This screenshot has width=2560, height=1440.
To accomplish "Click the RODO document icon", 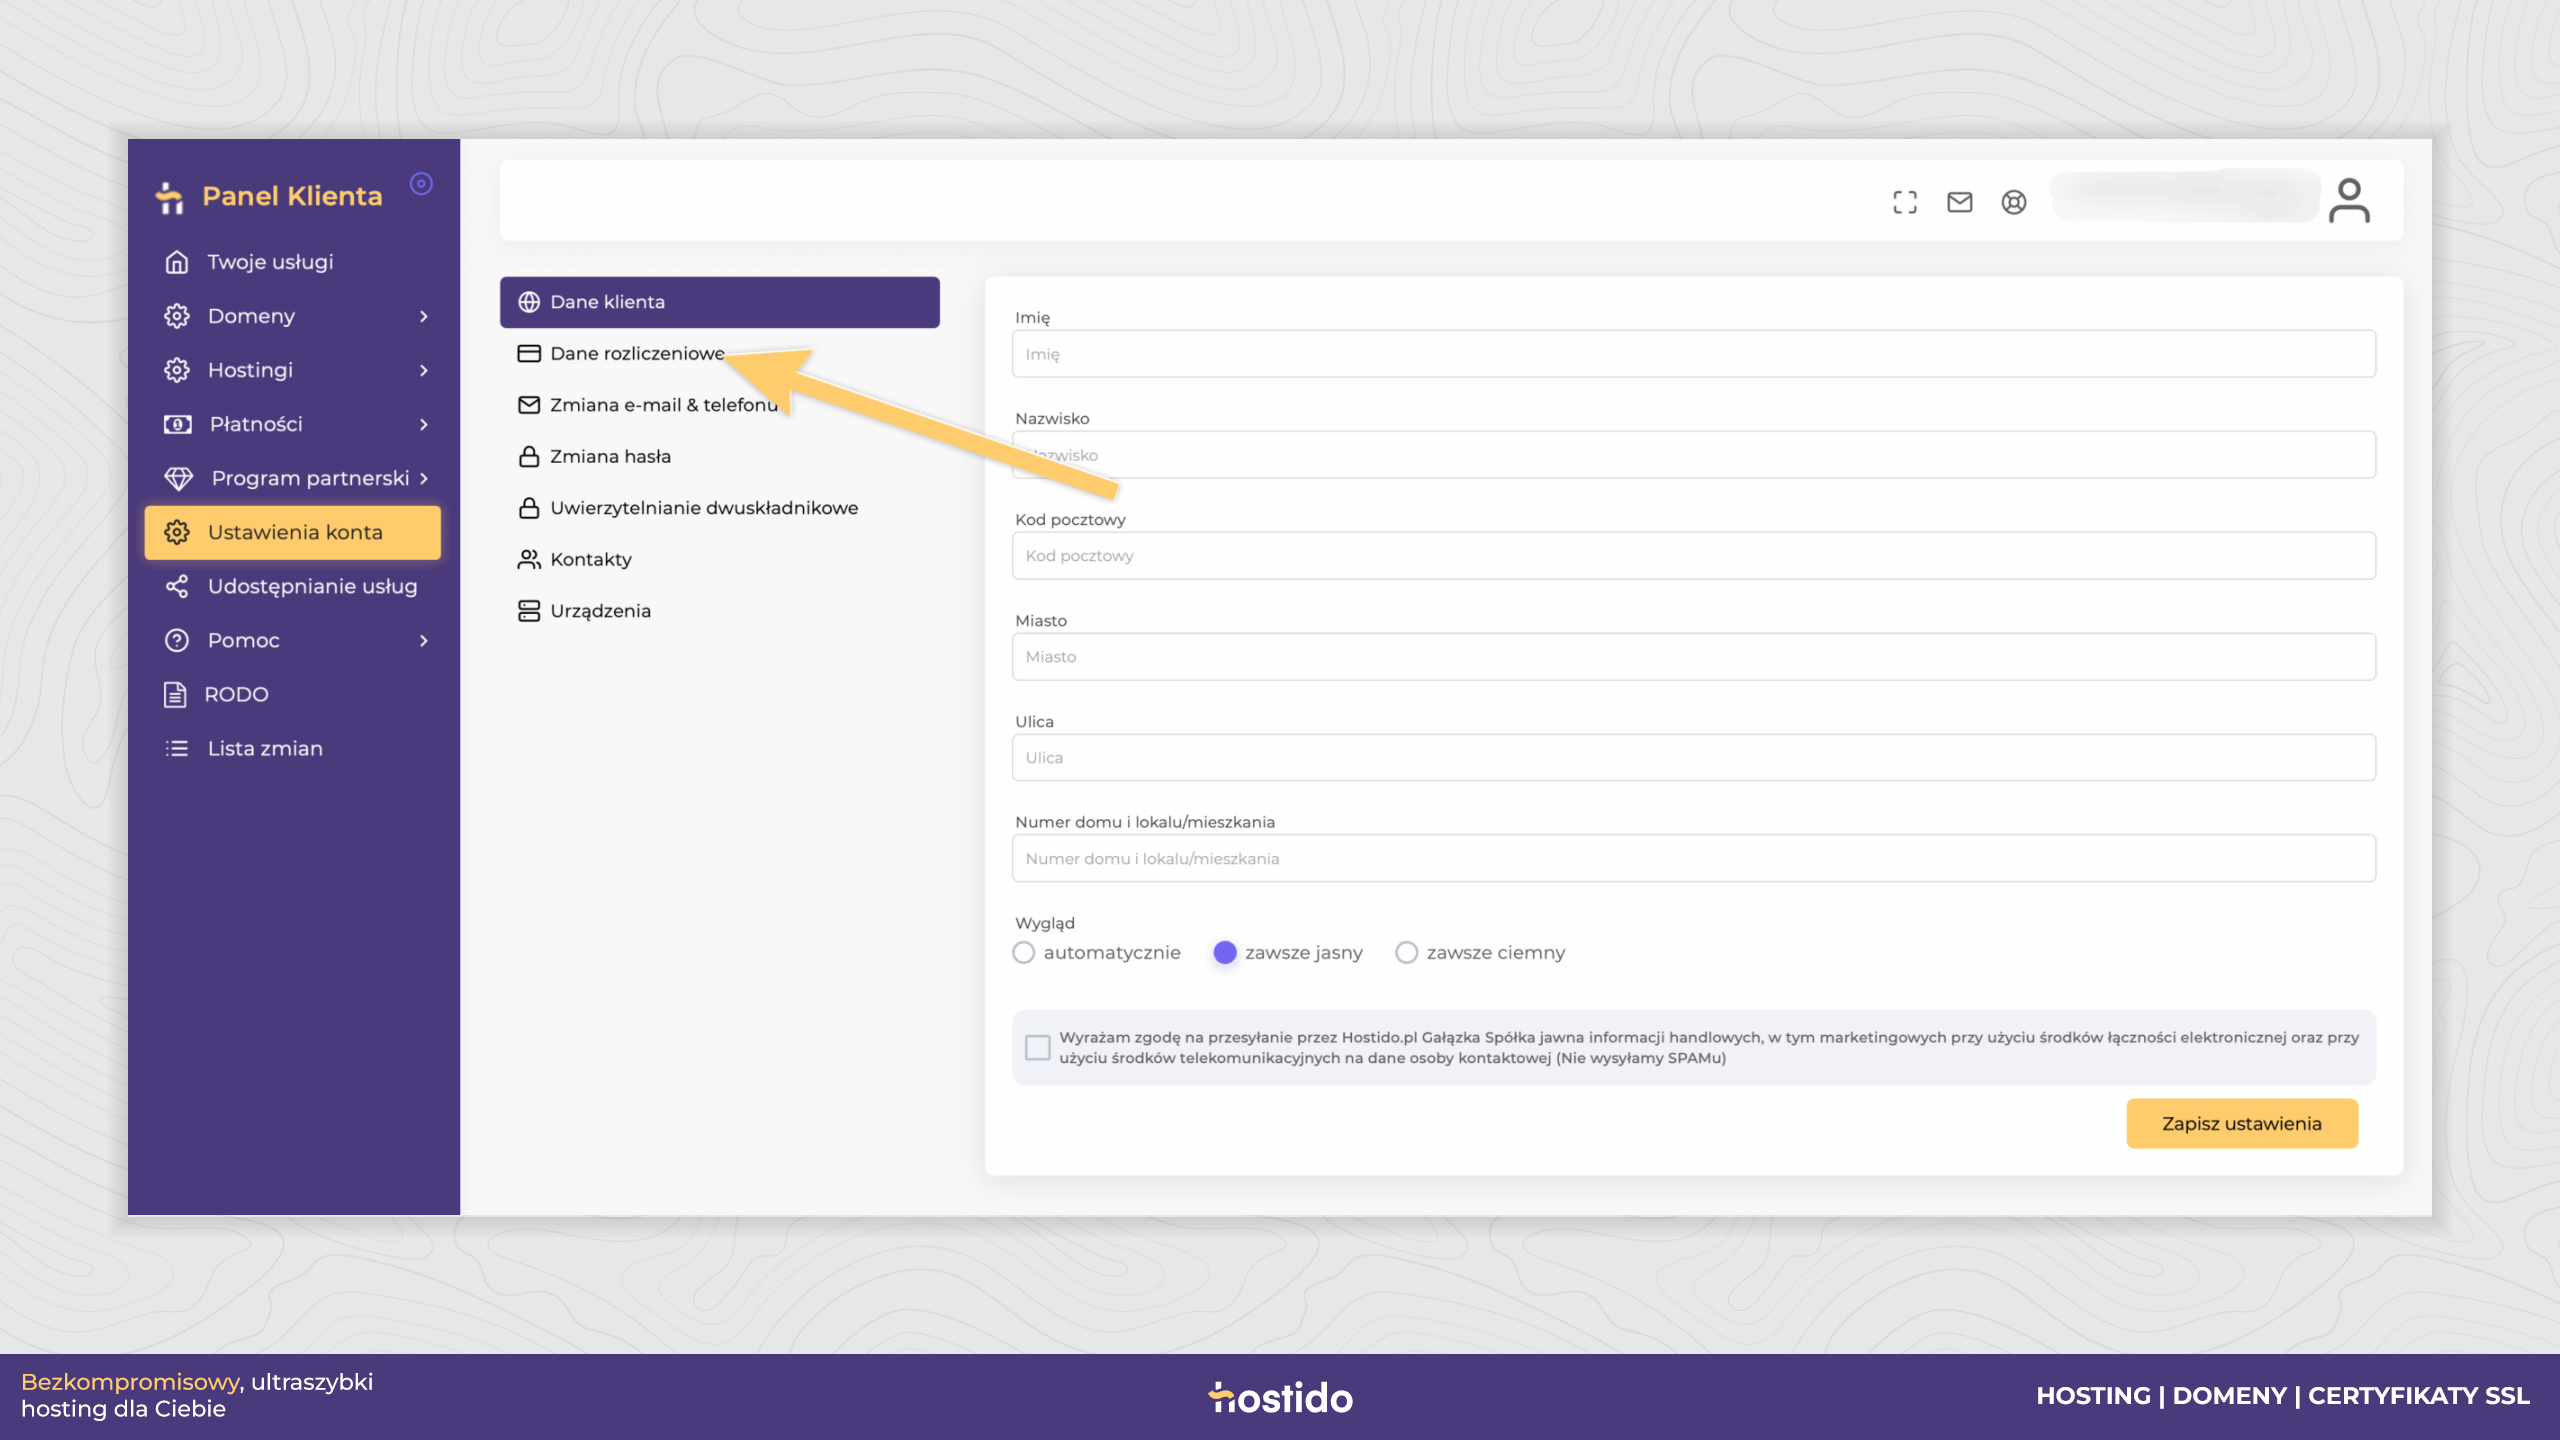I will click(x=175, y=694).
